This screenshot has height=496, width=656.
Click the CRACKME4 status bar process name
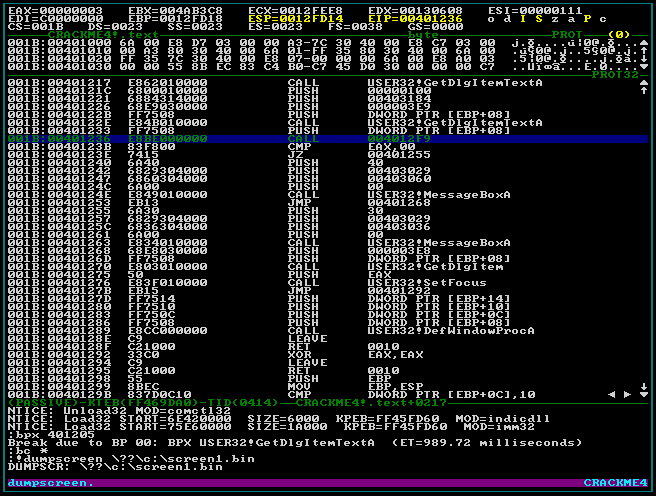[615, 483]
